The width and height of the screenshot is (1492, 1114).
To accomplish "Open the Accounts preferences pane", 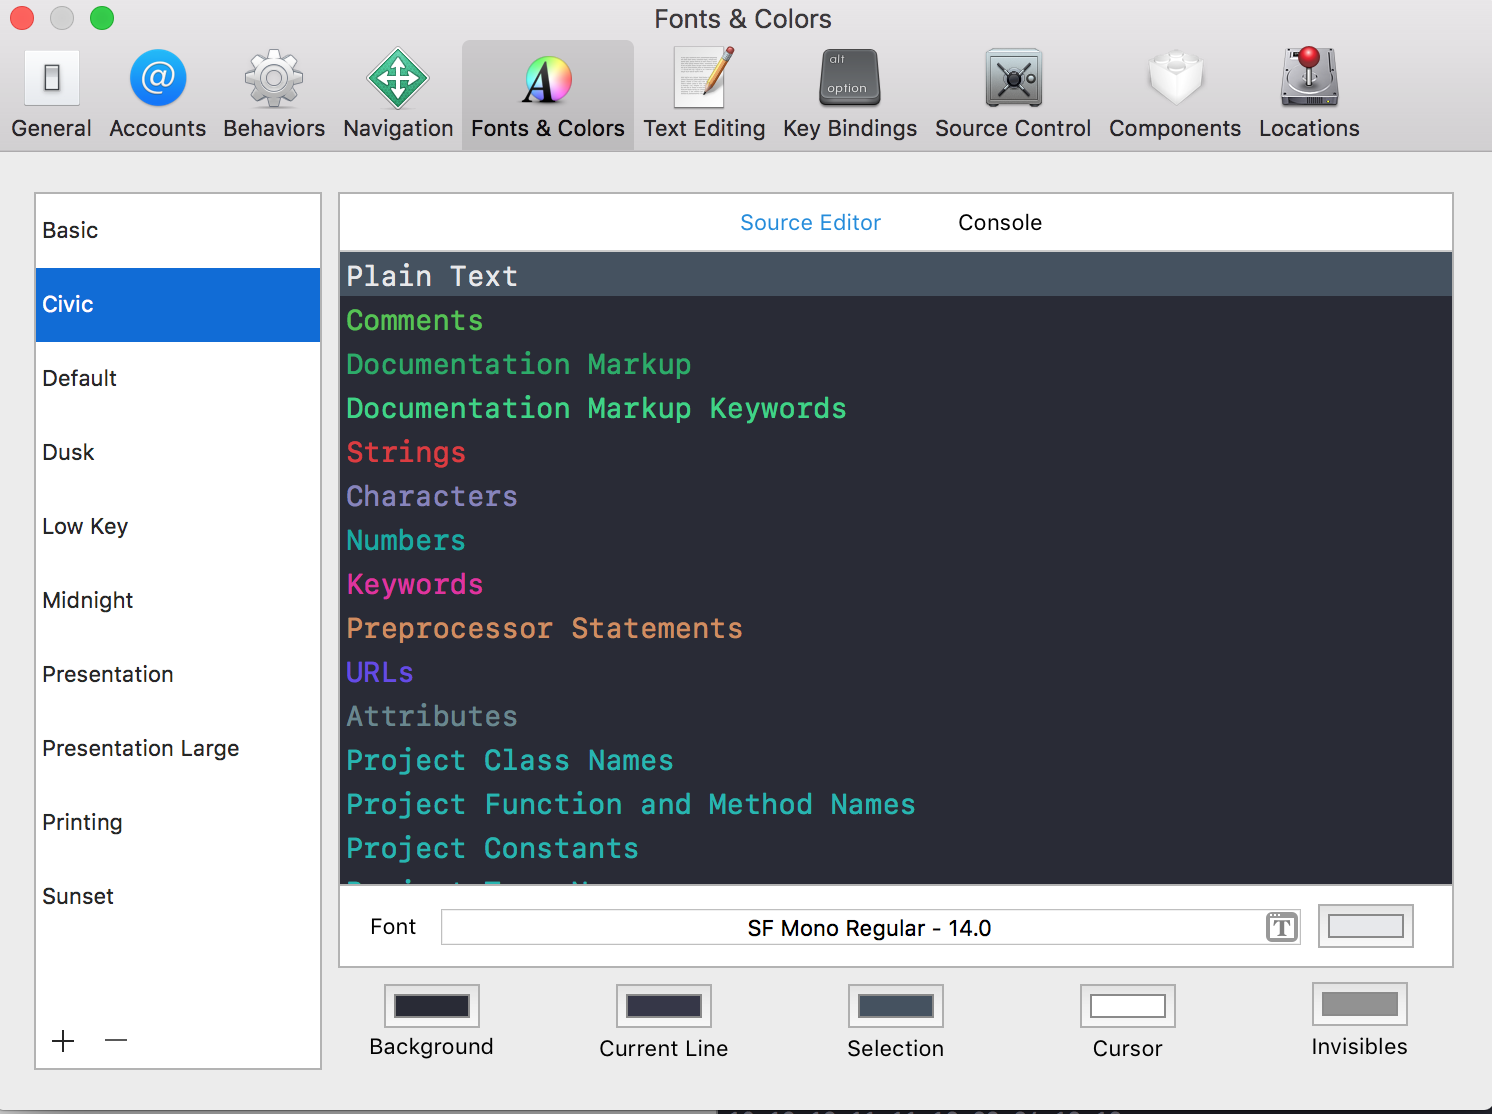I will click(x=157, y=95).
